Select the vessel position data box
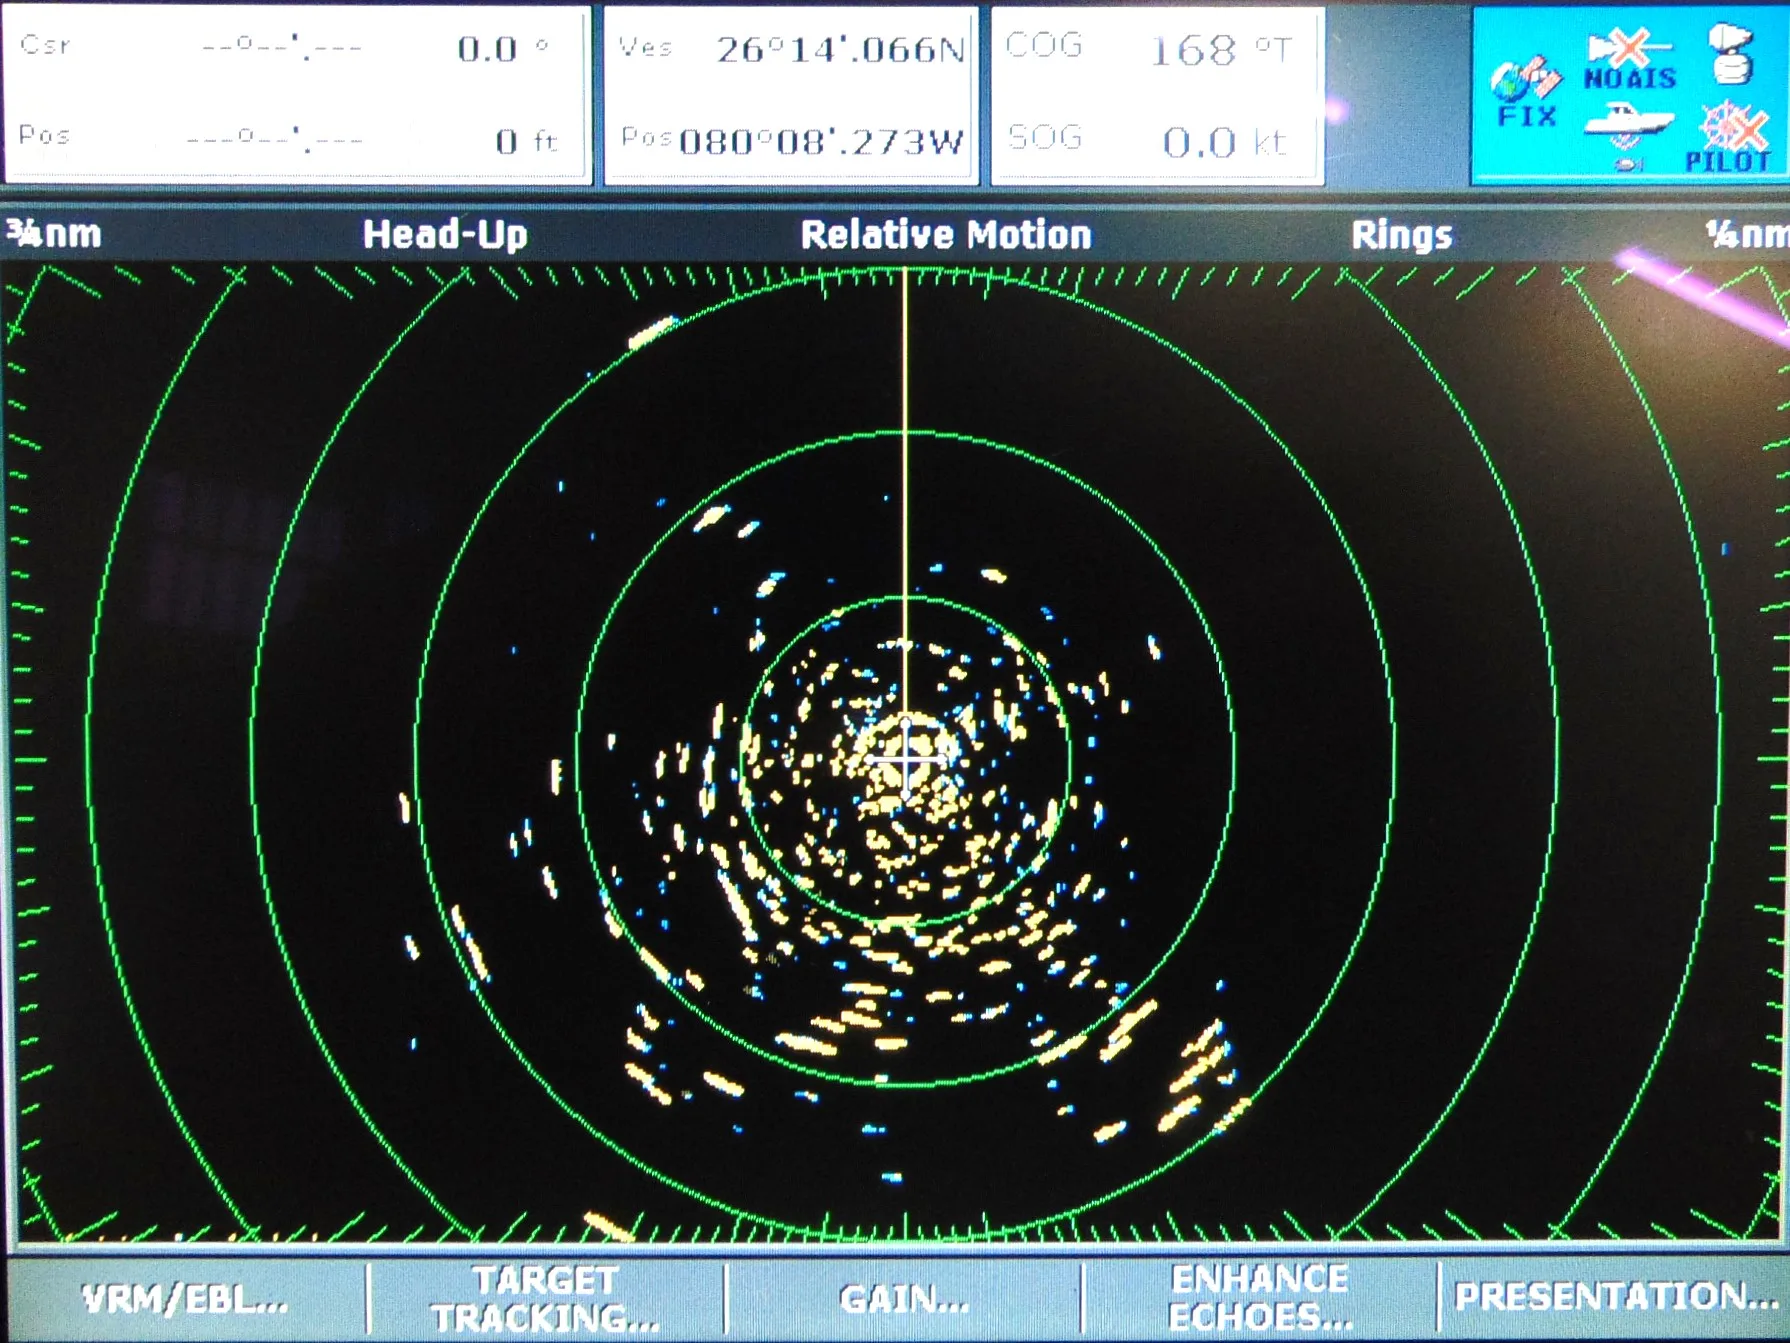Screen dimensions: 1790x1343 point(791,95)
